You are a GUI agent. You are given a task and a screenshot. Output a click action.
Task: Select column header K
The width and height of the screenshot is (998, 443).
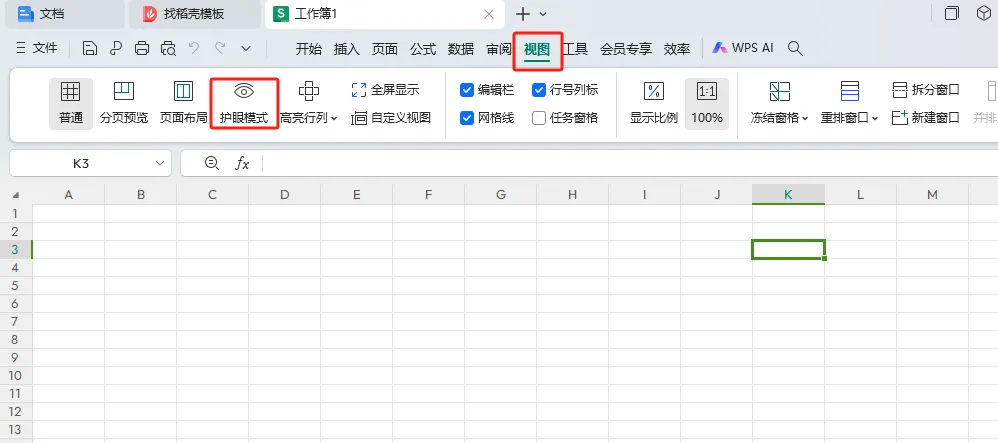point(788,195)
